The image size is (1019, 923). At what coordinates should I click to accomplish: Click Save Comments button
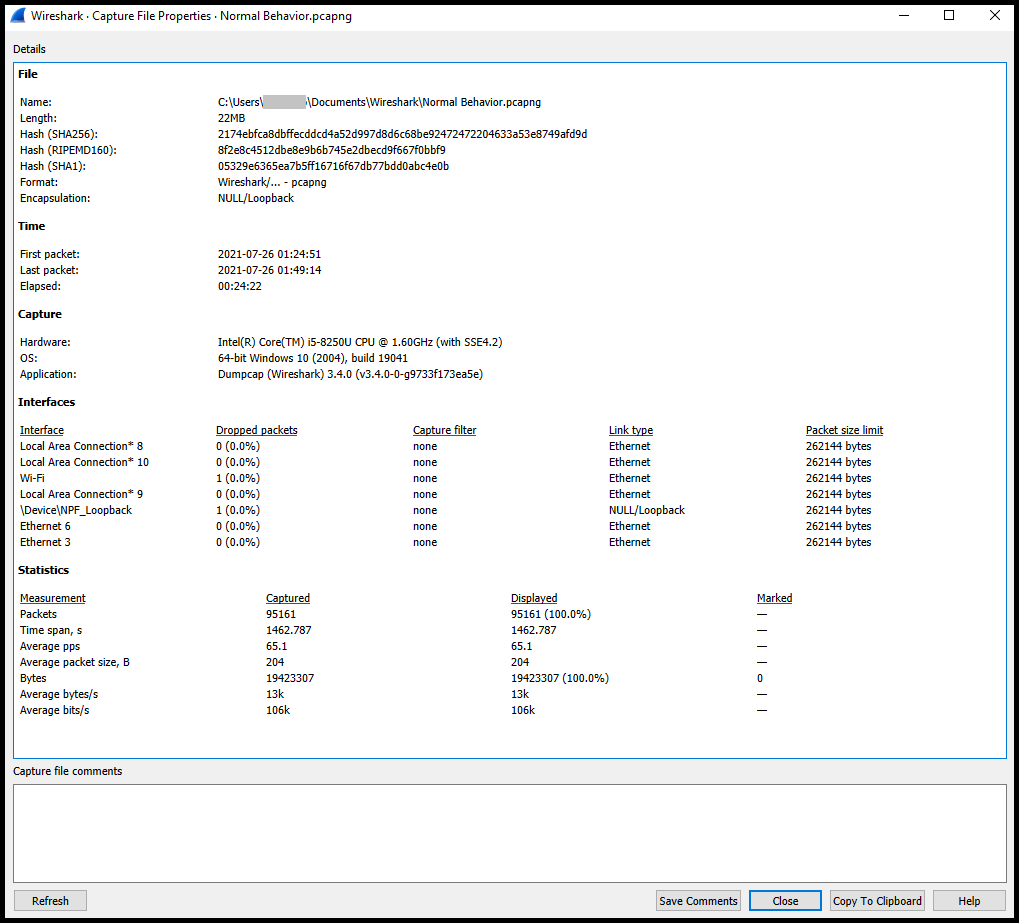698,901
